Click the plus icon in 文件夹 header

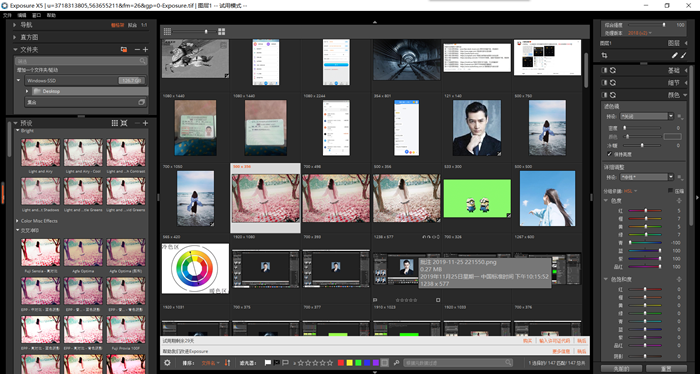click(x=145, y=50)
